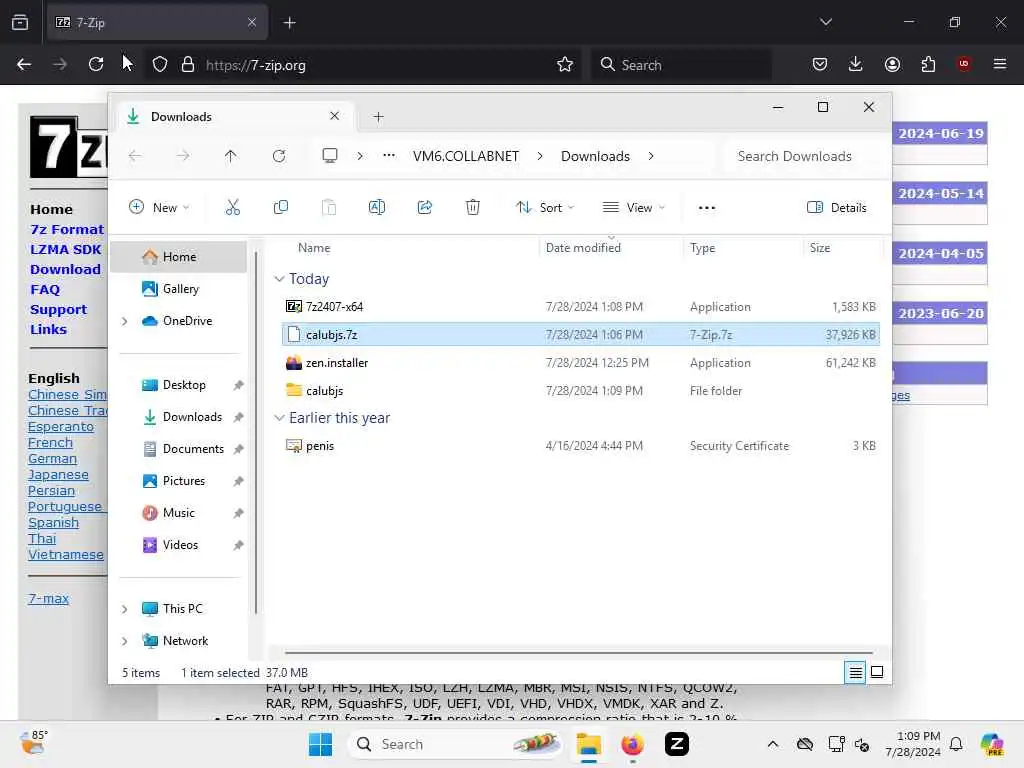Open the Download link on 7-zip page
This screenshot has height=768, width=1024.
click(65, 269)
